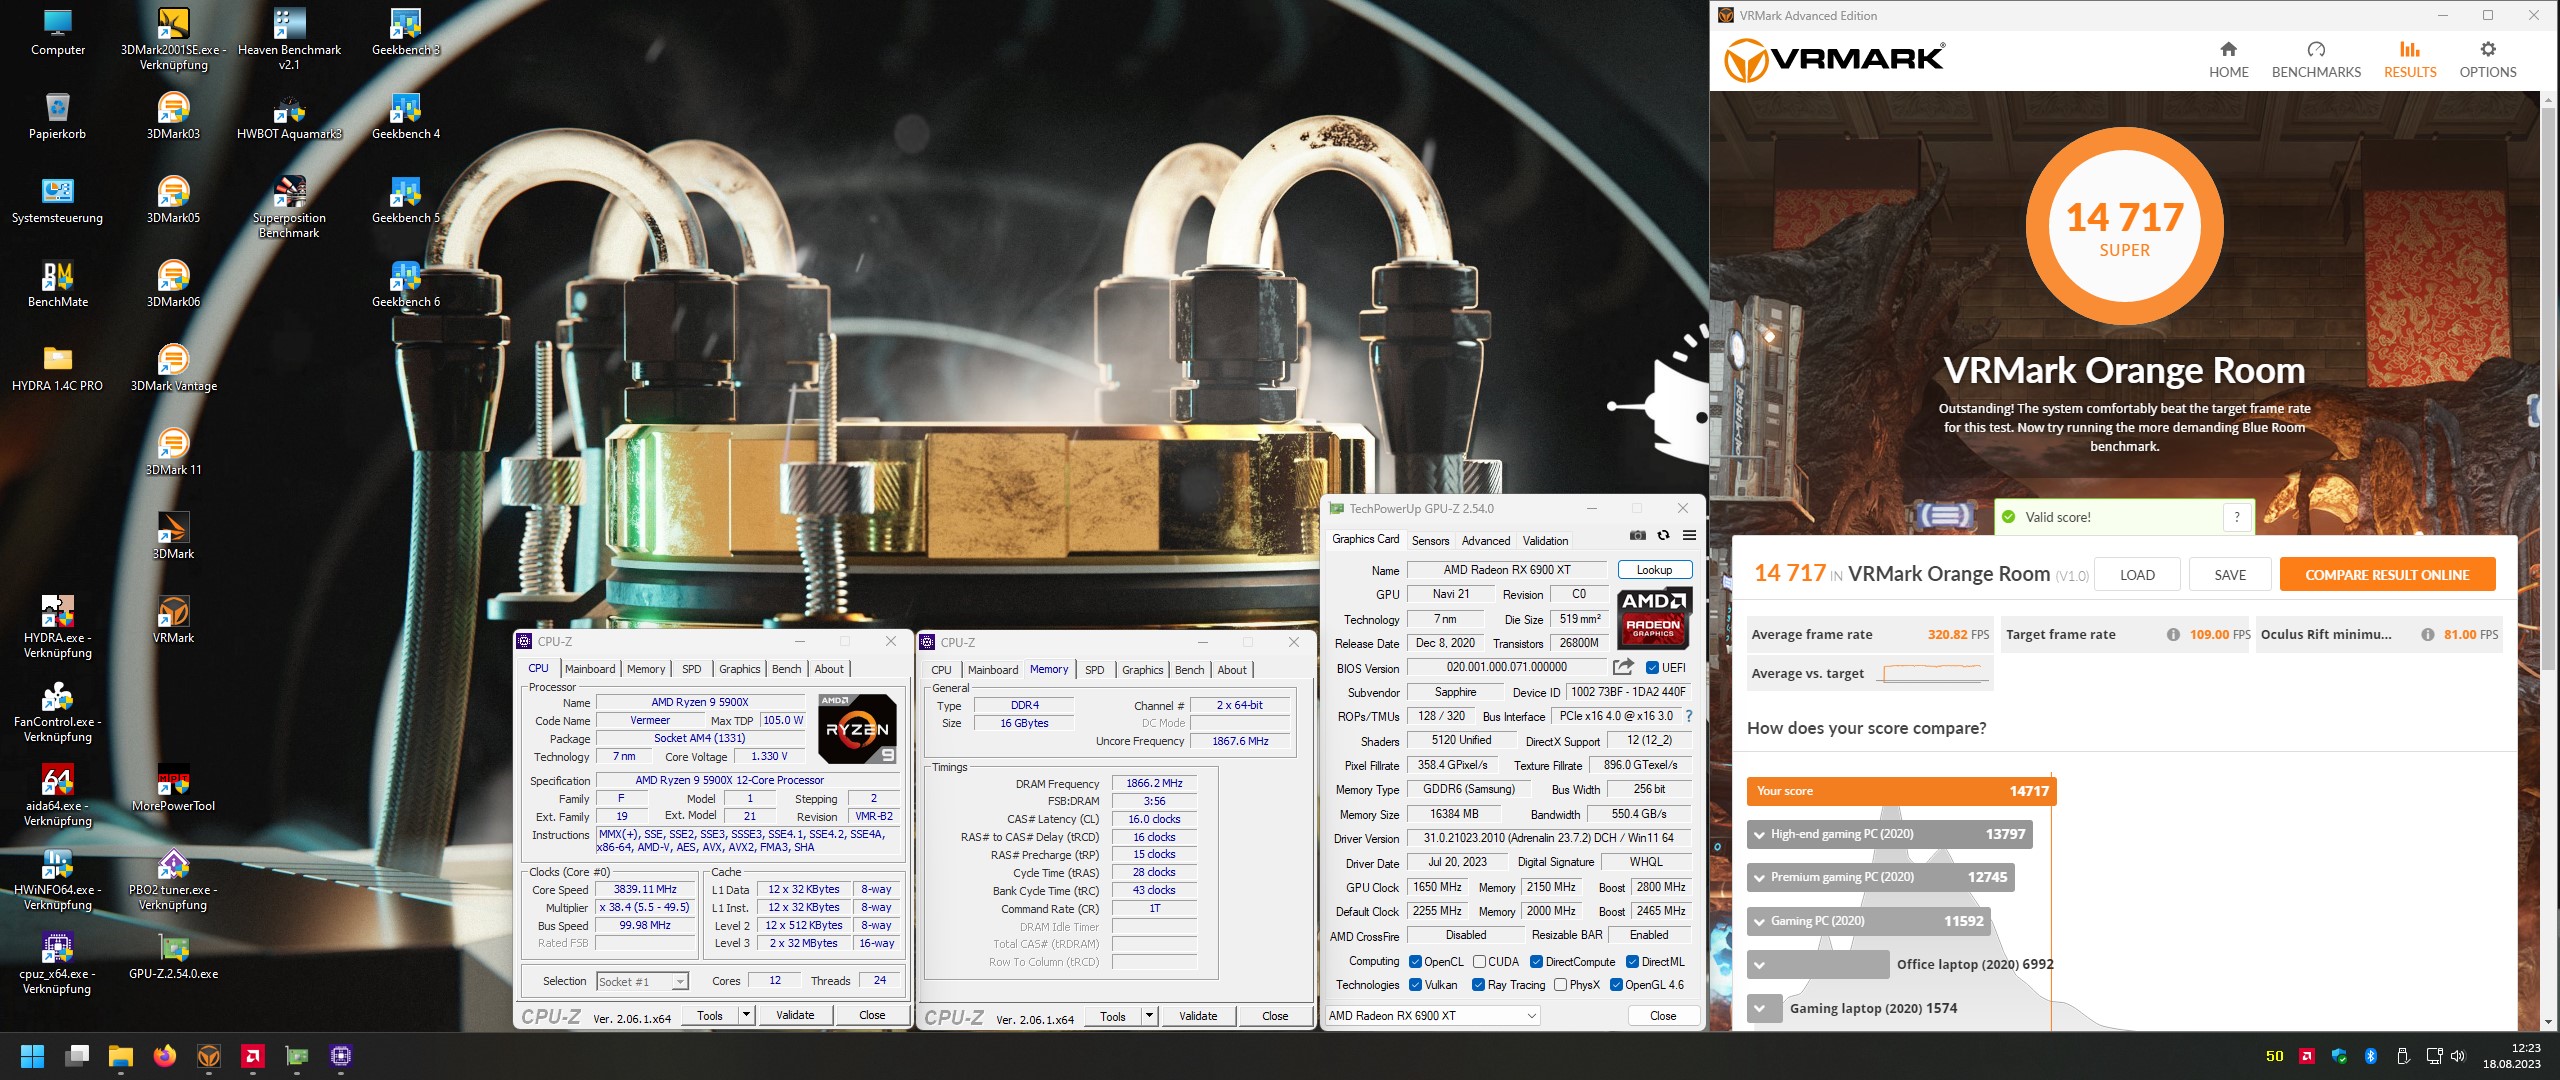The height and width of the screenshot is (1080, 2560).
Task: Toggle the CUDA checkbox in GPU-Z
Action: pyautogui.click(x=1479, y=962)
